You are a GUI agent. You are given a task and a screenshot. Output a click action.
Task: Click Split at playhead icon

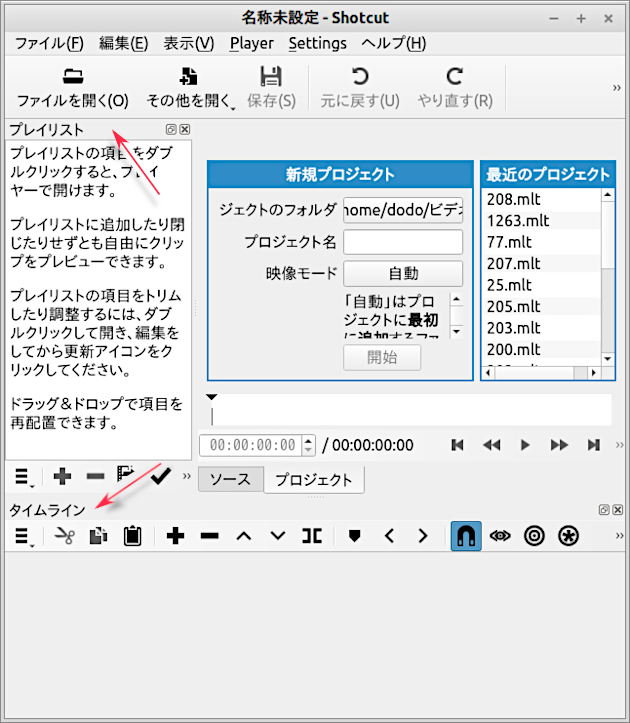pyautogui.click(x=312, y=536)
